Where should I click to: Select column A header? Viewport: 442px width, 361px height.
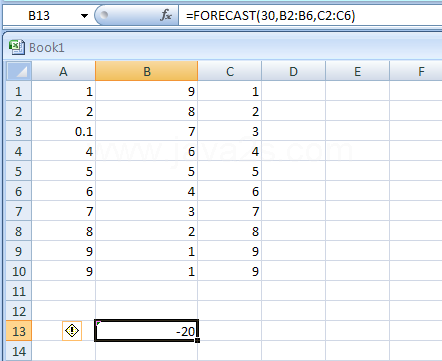(63, 71)
